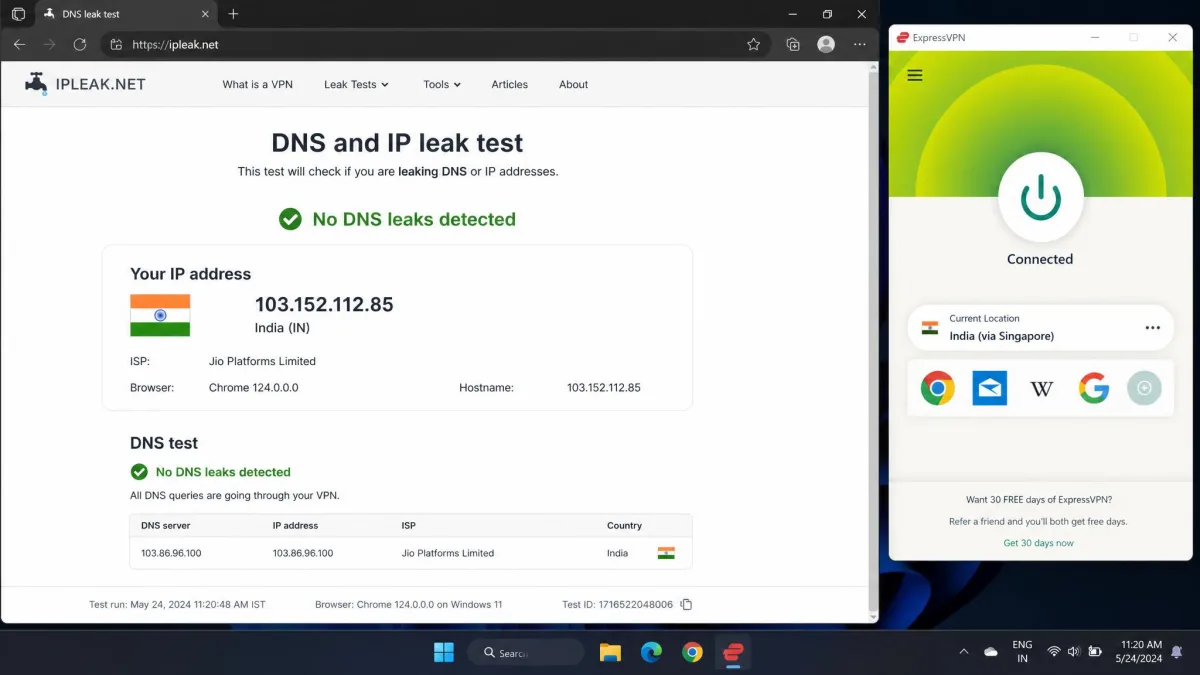Open location options three-dot menu
1200x675 pixels.
(x=1152, y=328)
